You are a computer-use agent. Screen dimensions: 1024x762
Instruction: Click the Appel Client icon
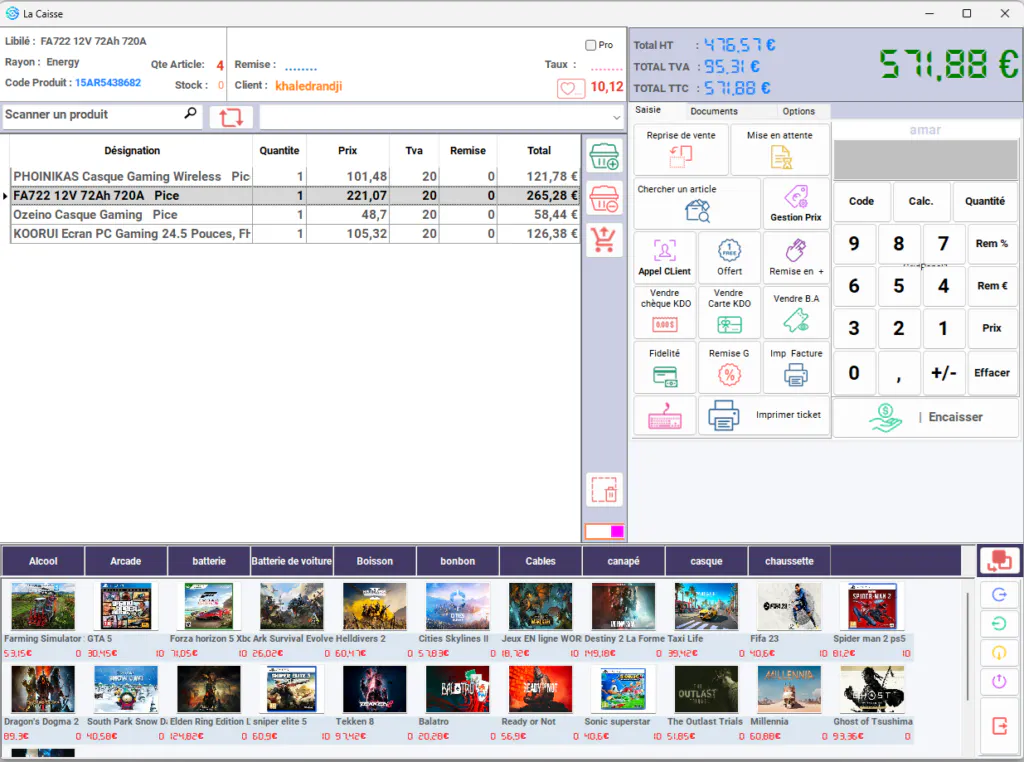pyautogui.click(x=664, y=250)
